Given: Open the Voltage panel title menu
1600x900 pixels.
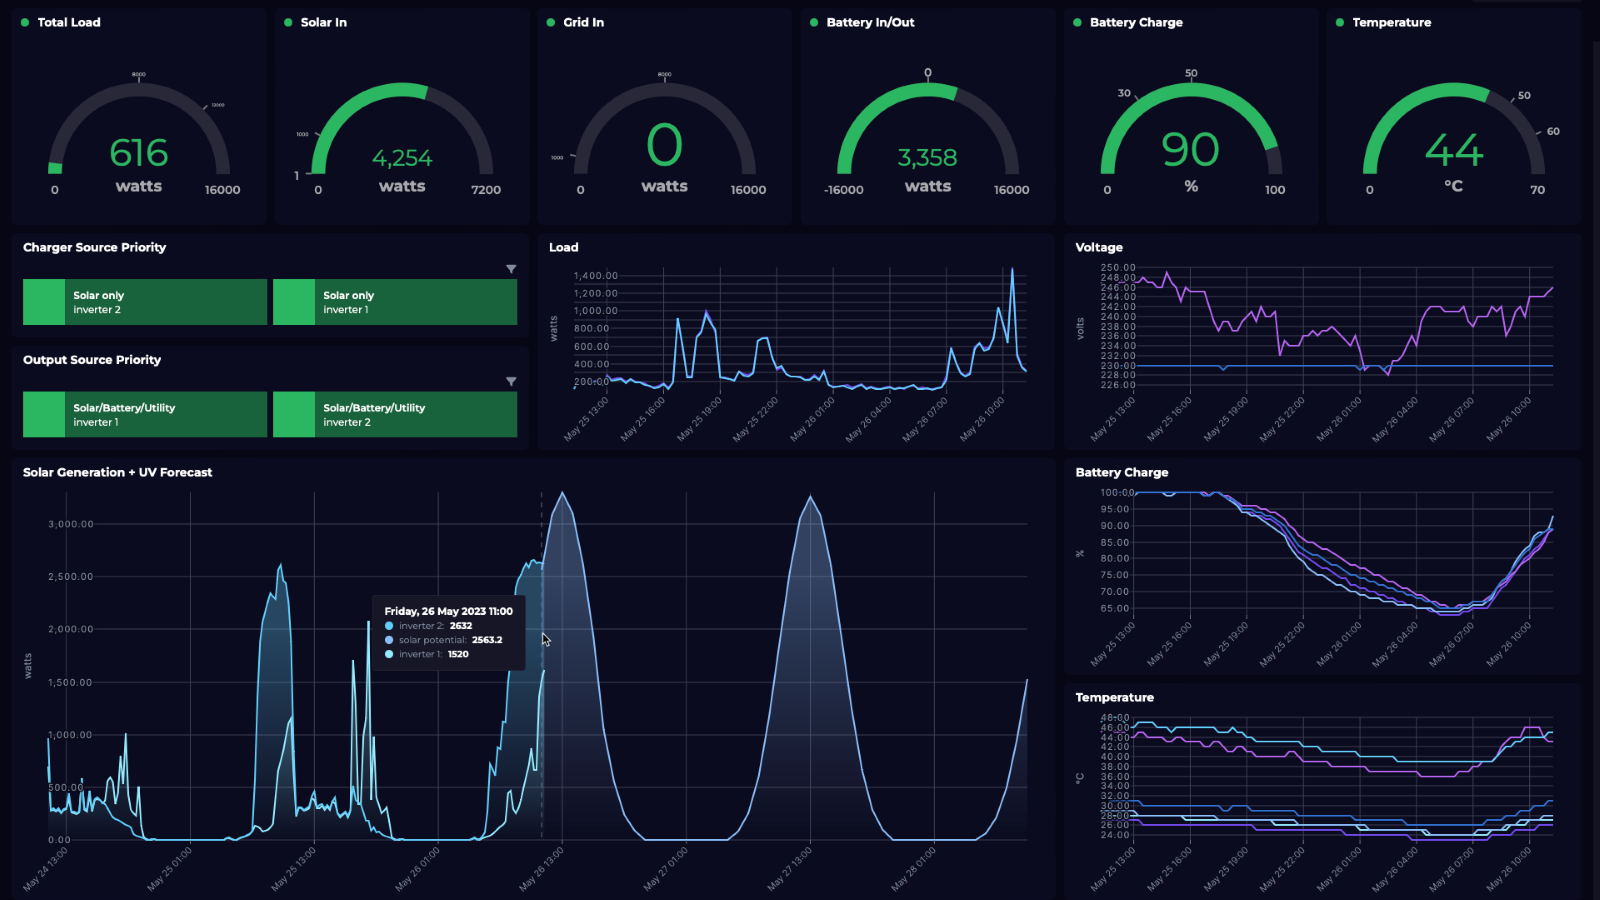Looking at the screenshot, I should (1097, 247).
